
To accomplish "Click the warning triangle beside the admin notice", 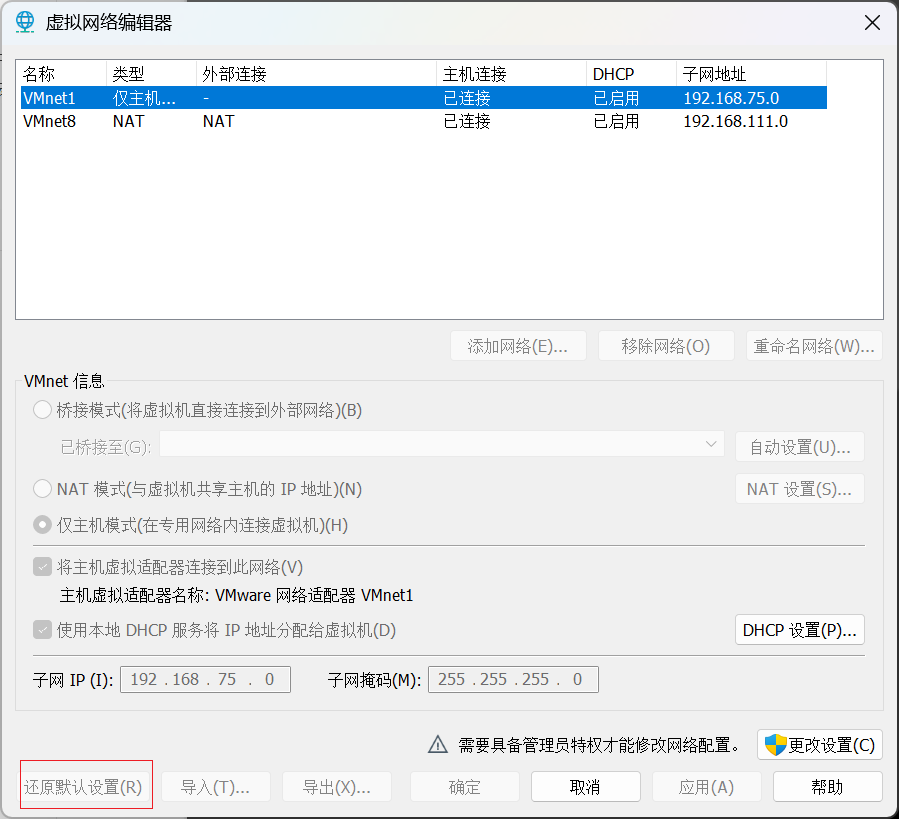I will pyautogui.click(x=437, y=744).
